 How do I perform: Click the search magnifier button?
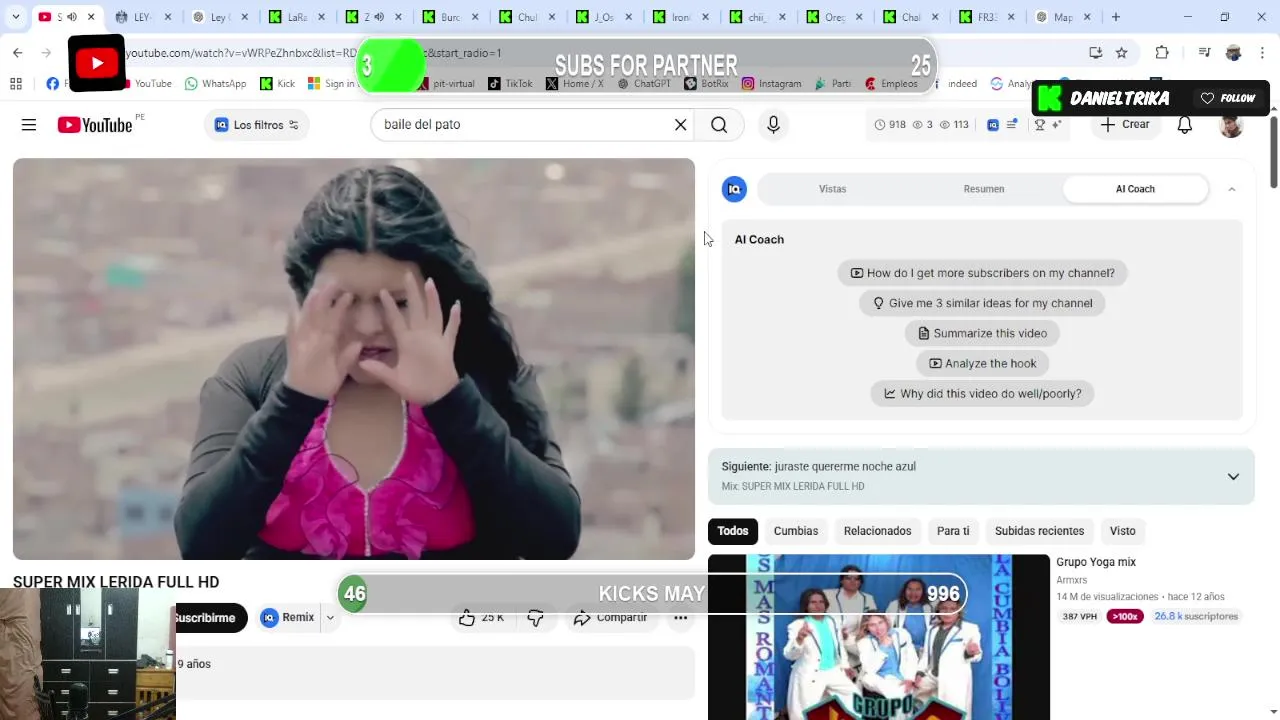pyautogui.click(x=719, y=125)
